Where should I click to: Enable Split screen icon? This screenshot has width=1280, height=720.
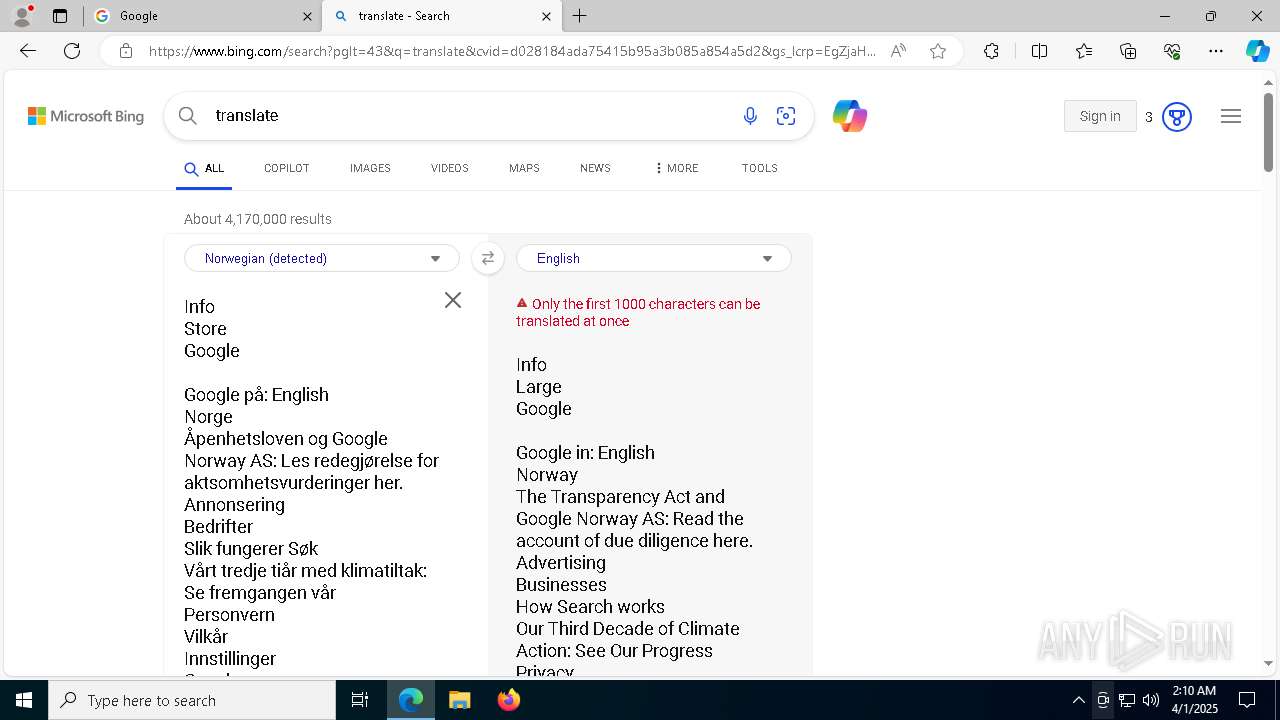click(1039, 51)
